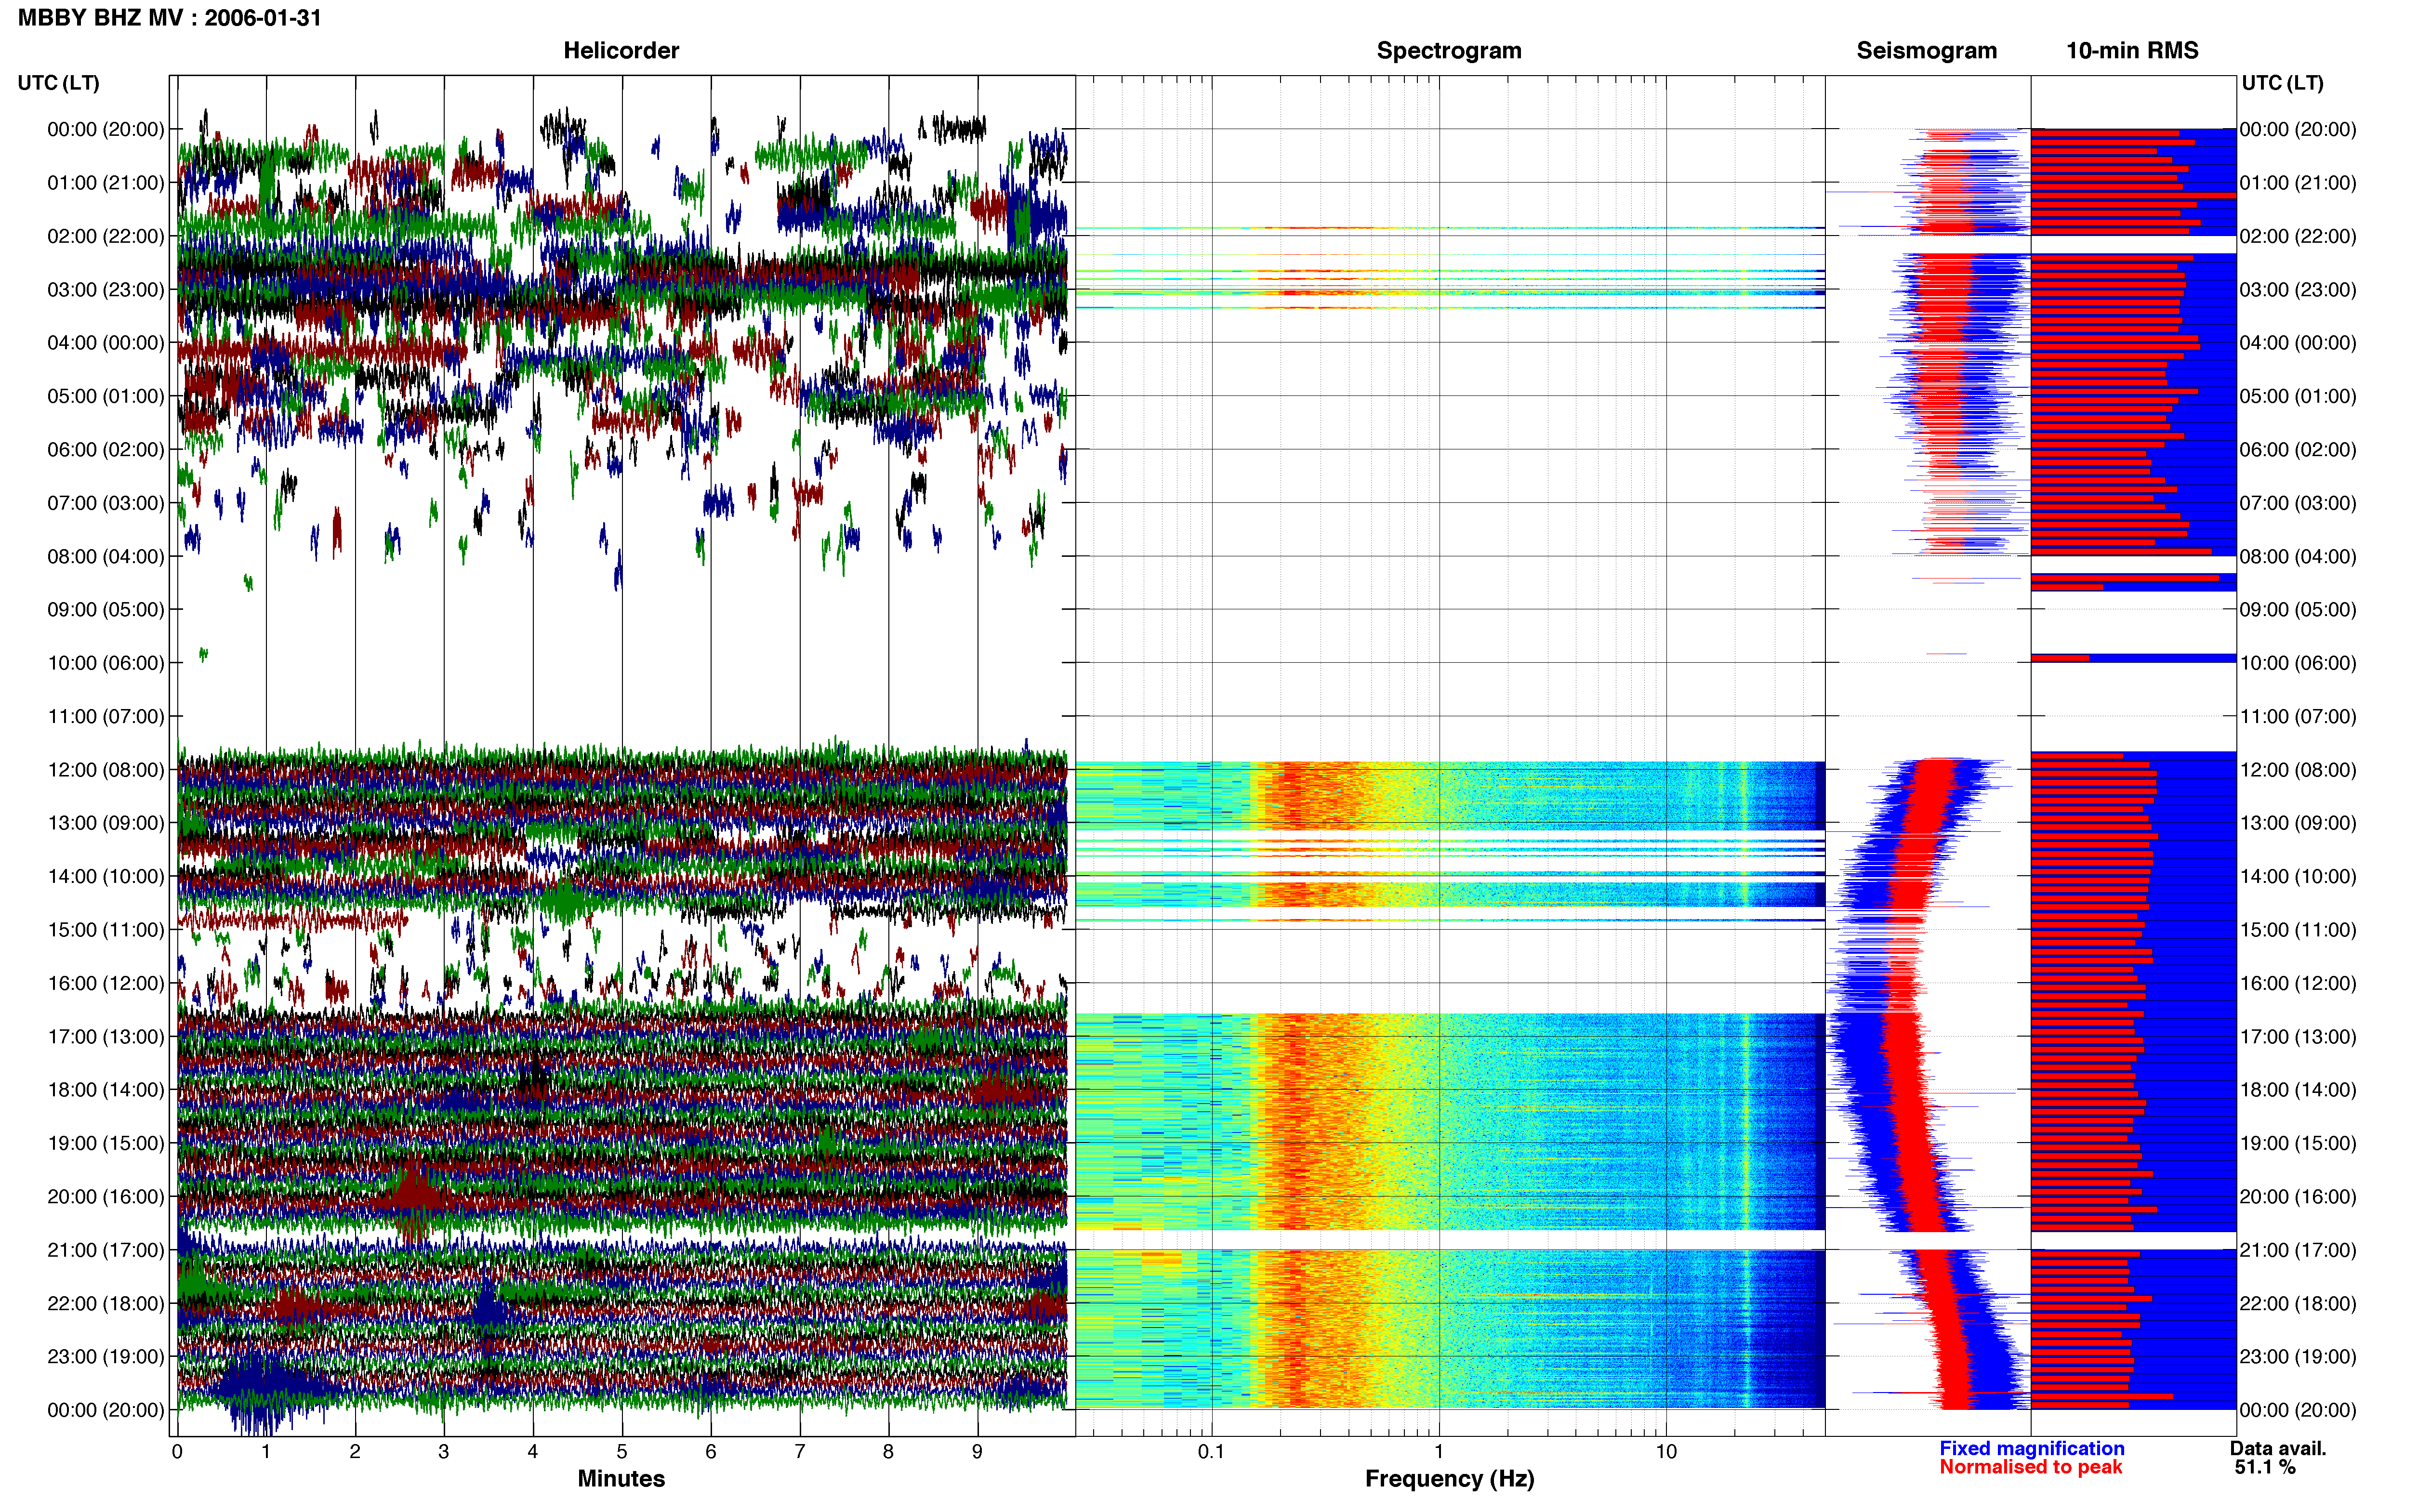Click minute tick '5' on the helicorder axis
The image size is (2418, 1512).
click(622, 1451)
